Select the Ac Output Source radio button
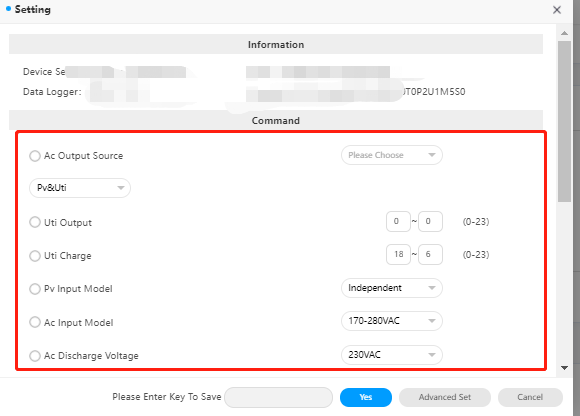Image resolution: width=580 pixels, height=416 pixels. tap(35, 156)
